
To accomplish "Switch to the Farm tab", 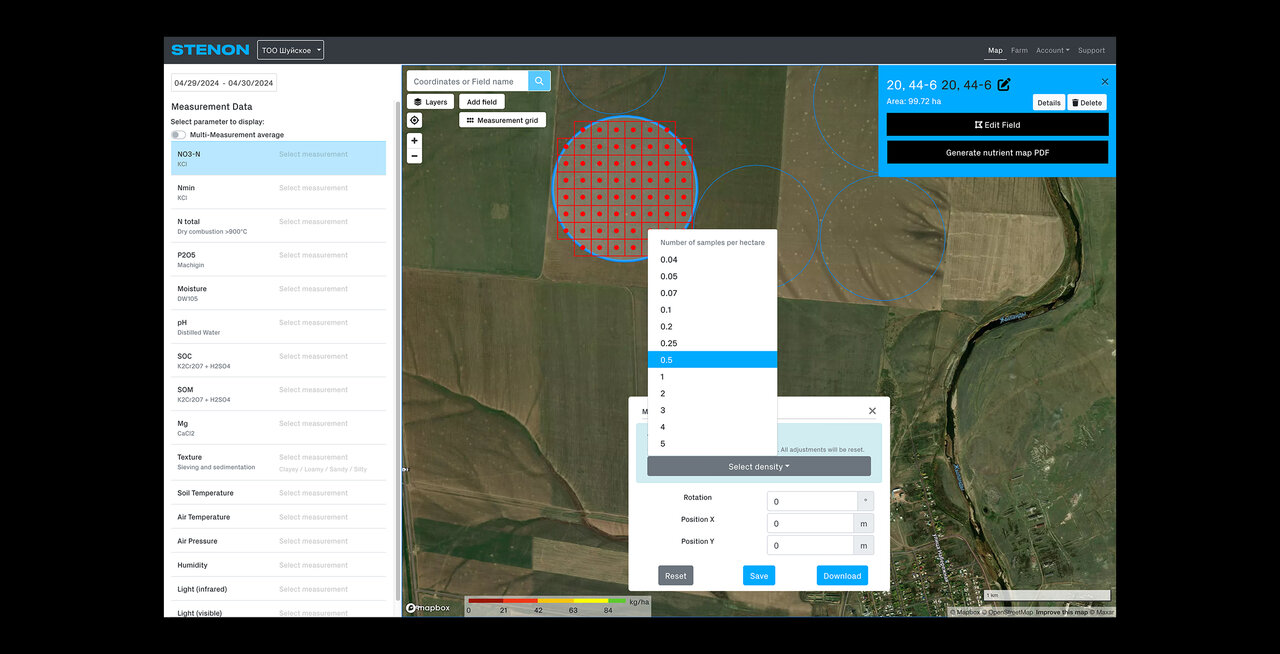I will click(x=1019, y=50).
